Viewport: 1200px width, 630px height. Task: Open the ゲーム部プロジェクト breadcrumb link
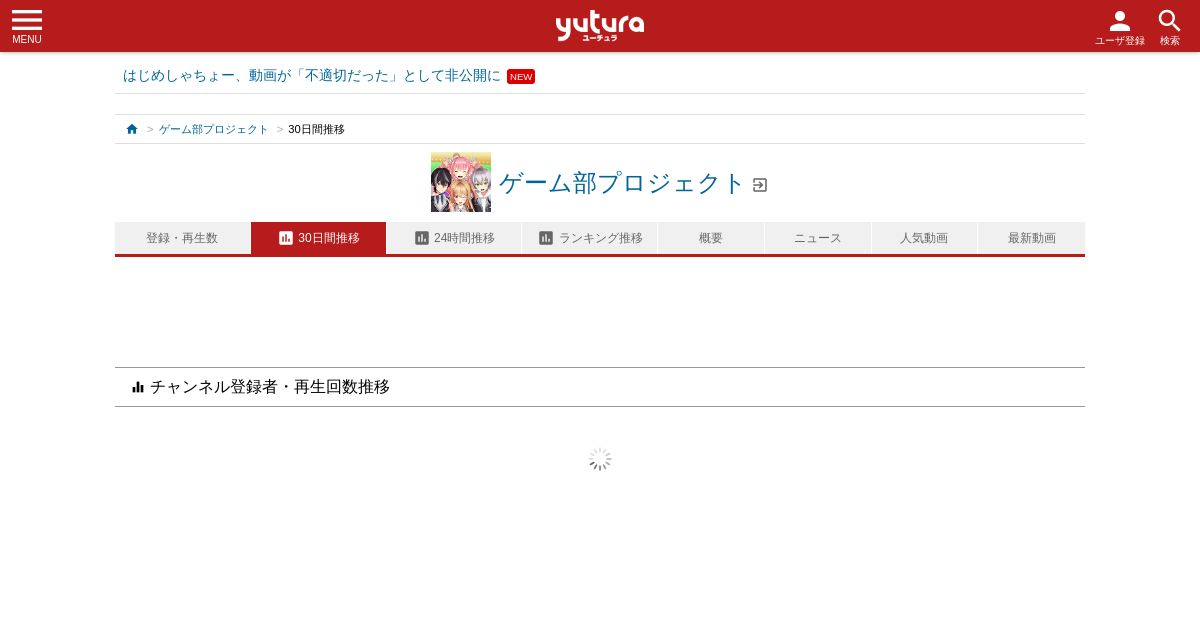coord(214,129)
